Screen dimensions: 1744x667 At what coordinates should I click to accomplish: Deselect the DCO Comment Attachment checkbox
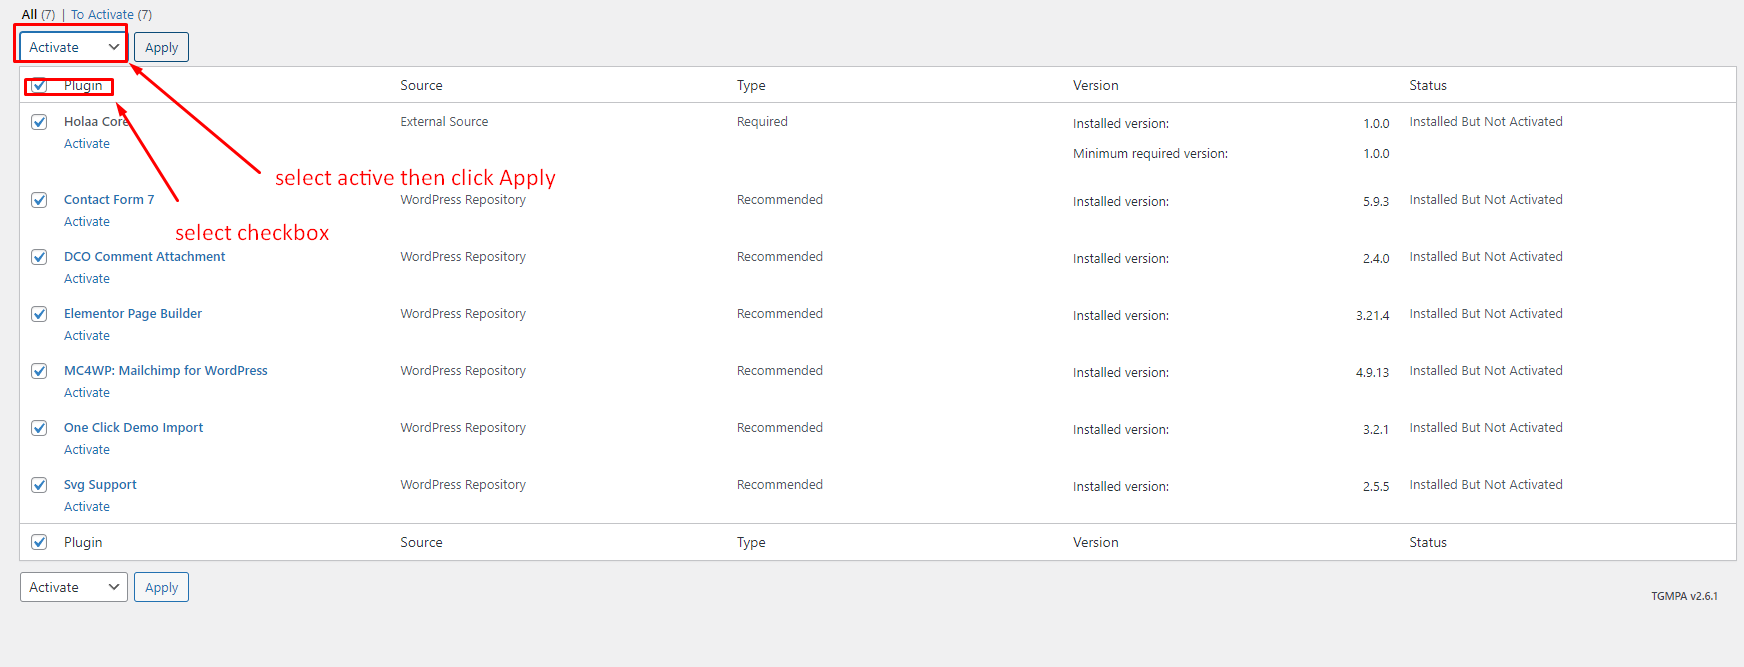(x=39, y=257)
